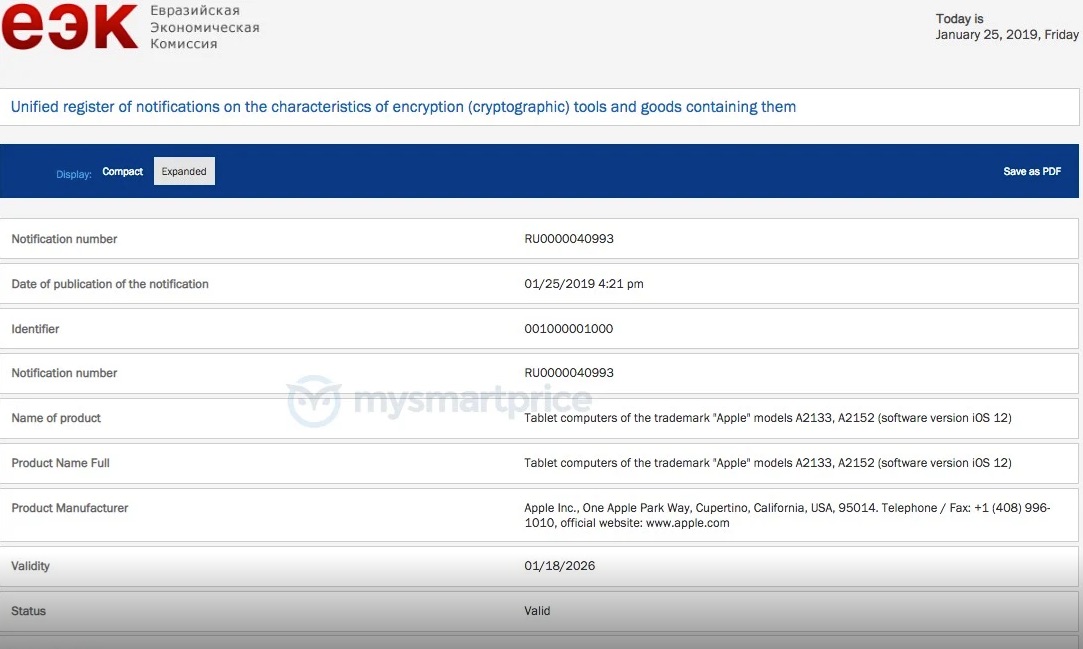Click the www.apple.com official website text
Image resolution: width=1083 pixels, height=649 pixels.
point(689,523)
